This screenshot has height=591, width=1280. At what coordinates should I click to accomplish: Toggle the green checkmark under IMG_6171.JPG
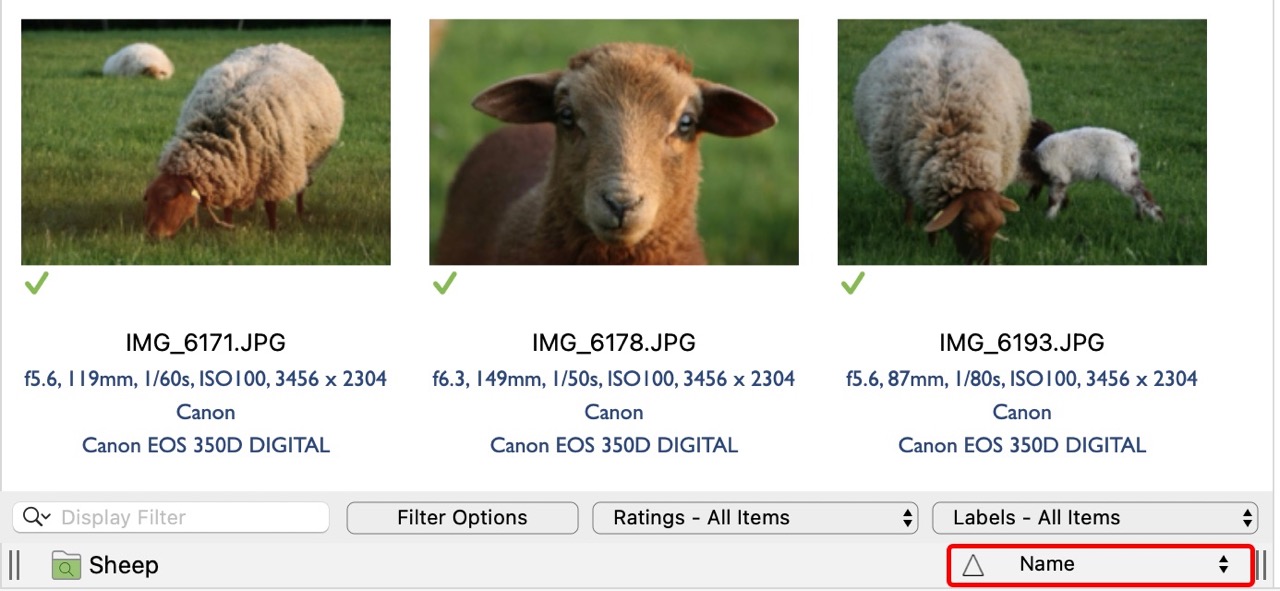[x=37, y=285]
